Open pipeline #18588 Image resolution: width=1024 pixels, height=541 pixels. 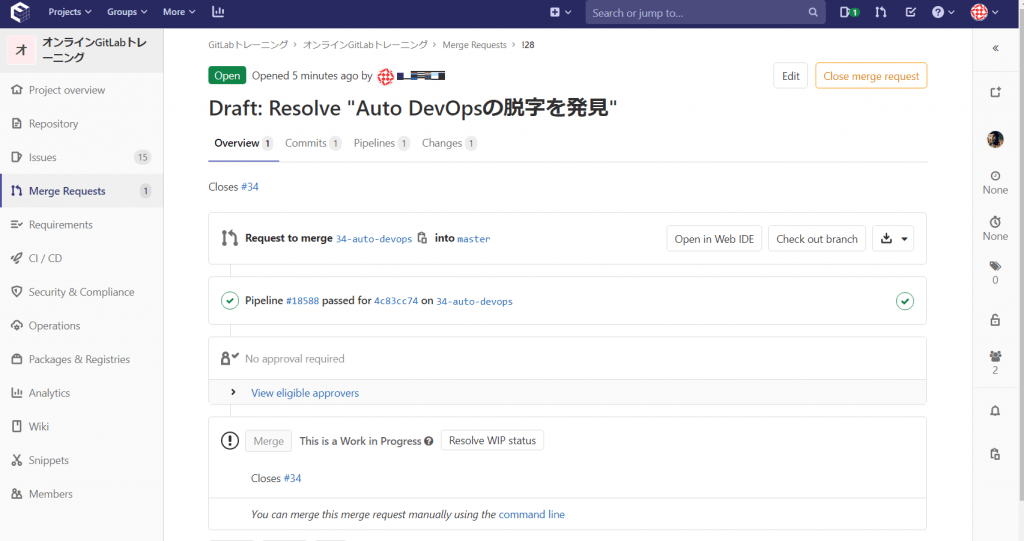[302, 301]
